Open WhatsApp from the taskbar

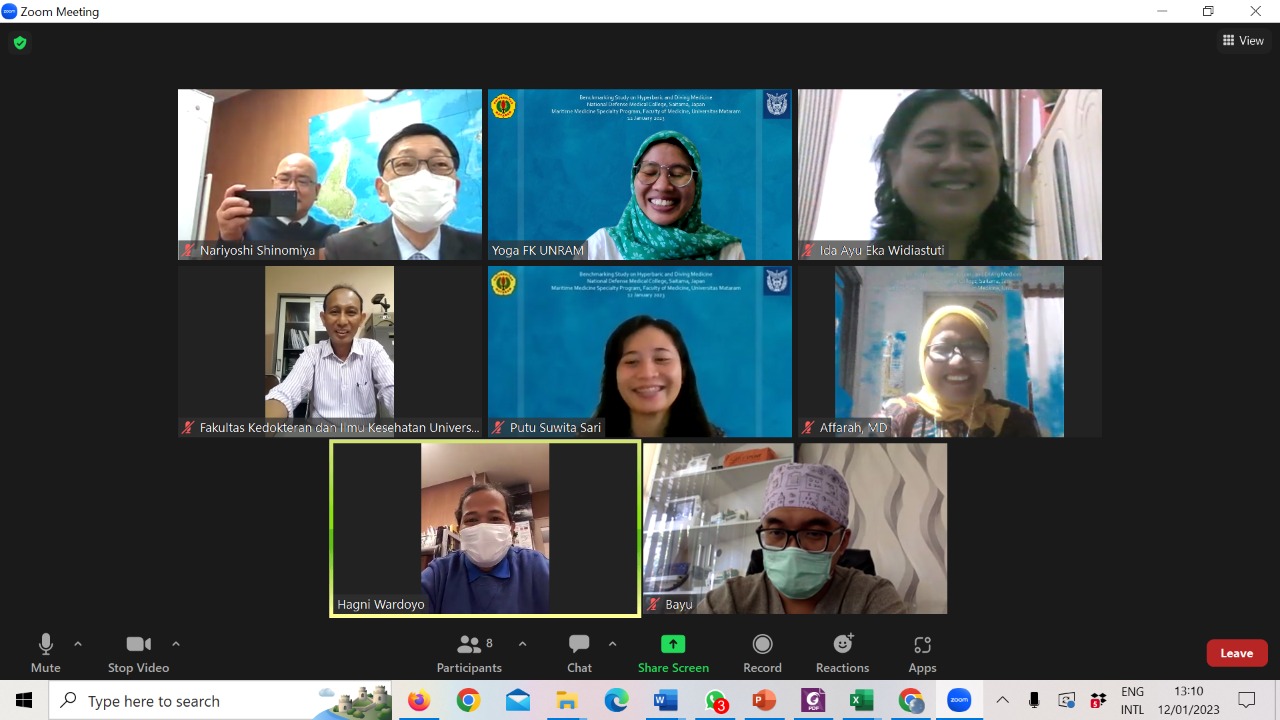coord(715,700)
